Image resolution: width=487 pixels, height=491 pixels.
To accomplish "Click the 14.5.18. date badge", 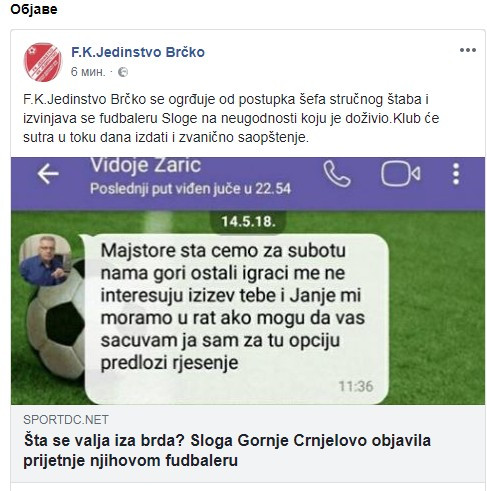I will [248, 221].
